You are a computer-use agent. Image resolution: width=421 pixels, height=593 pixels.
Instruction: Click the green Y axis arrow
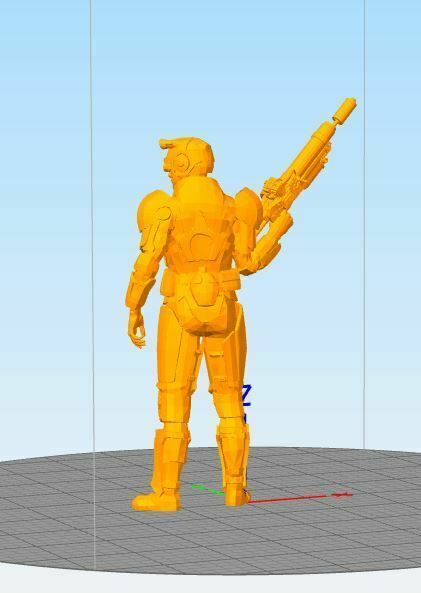[x=208, y=490]
